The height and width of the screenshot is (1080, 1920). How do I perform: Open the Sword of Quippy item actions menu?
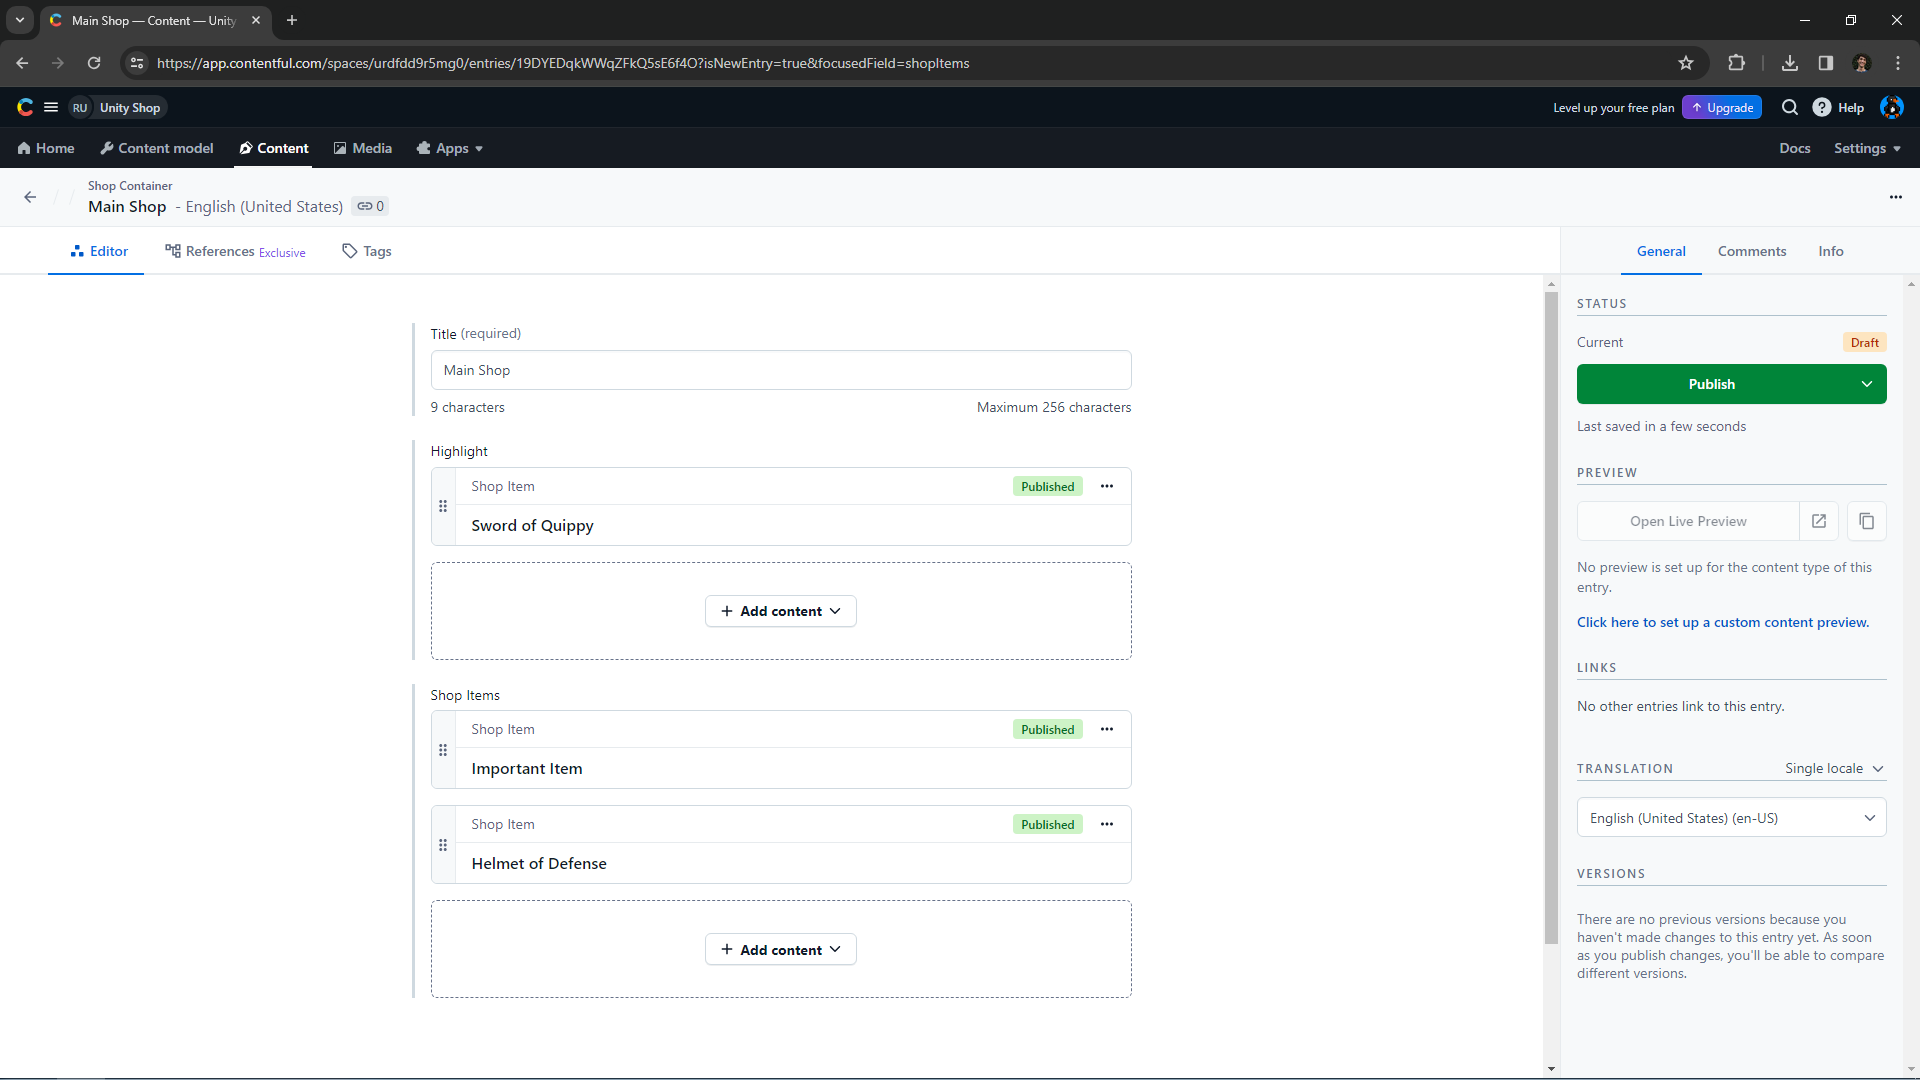(1106, 486)
